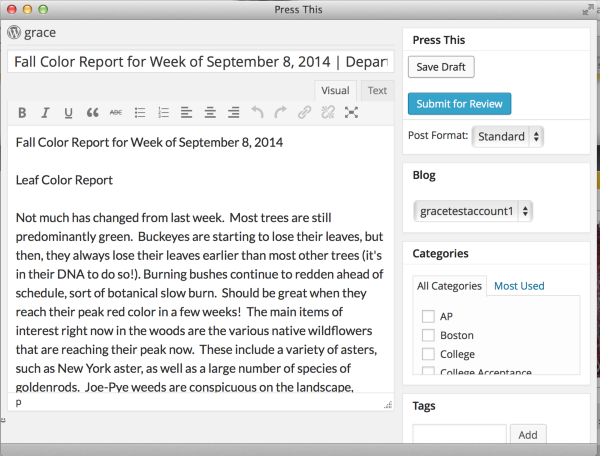Open the gracetestaccount1 blog selector

tap(472, 211)
